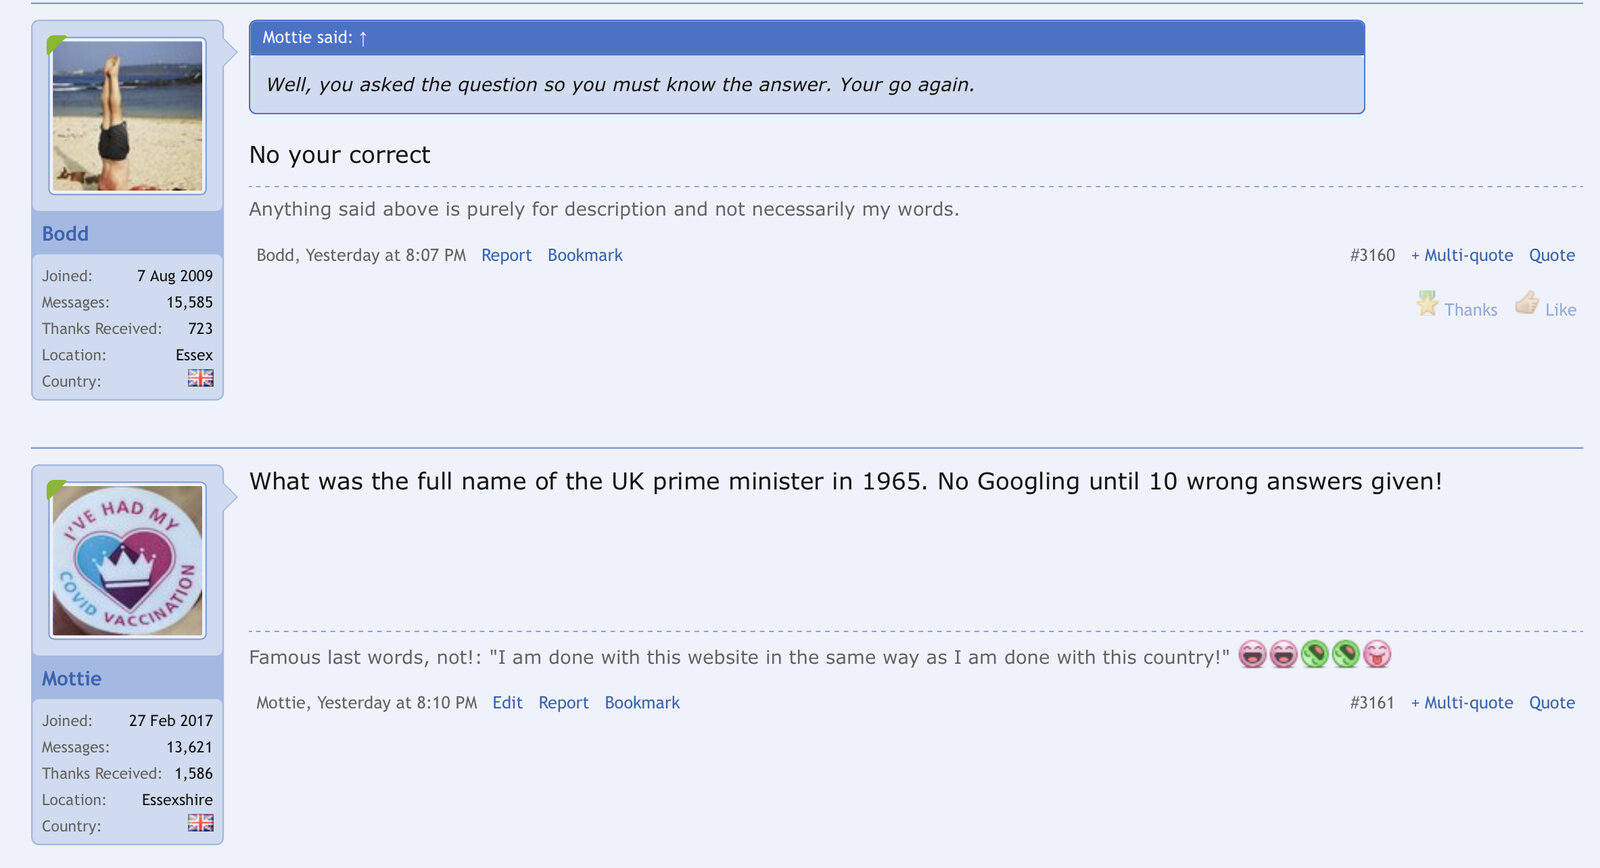This screenshot has width=1600, height=868.
Task: Quote post #3161
Action: (x=1551, y=703)
